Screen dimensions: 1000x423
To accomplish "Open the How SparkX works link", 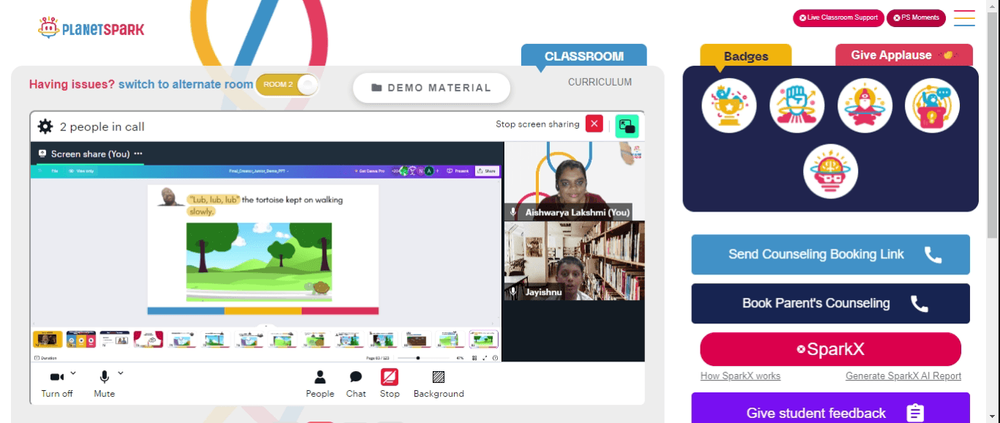I will [x=740, y=376].
